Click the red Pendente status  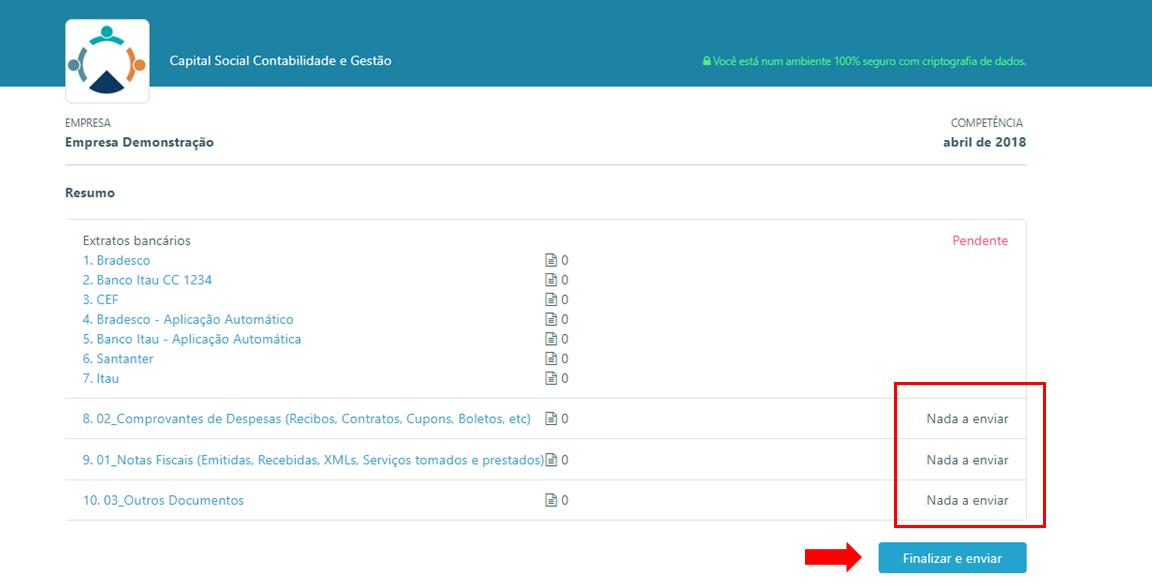[980, 241]
